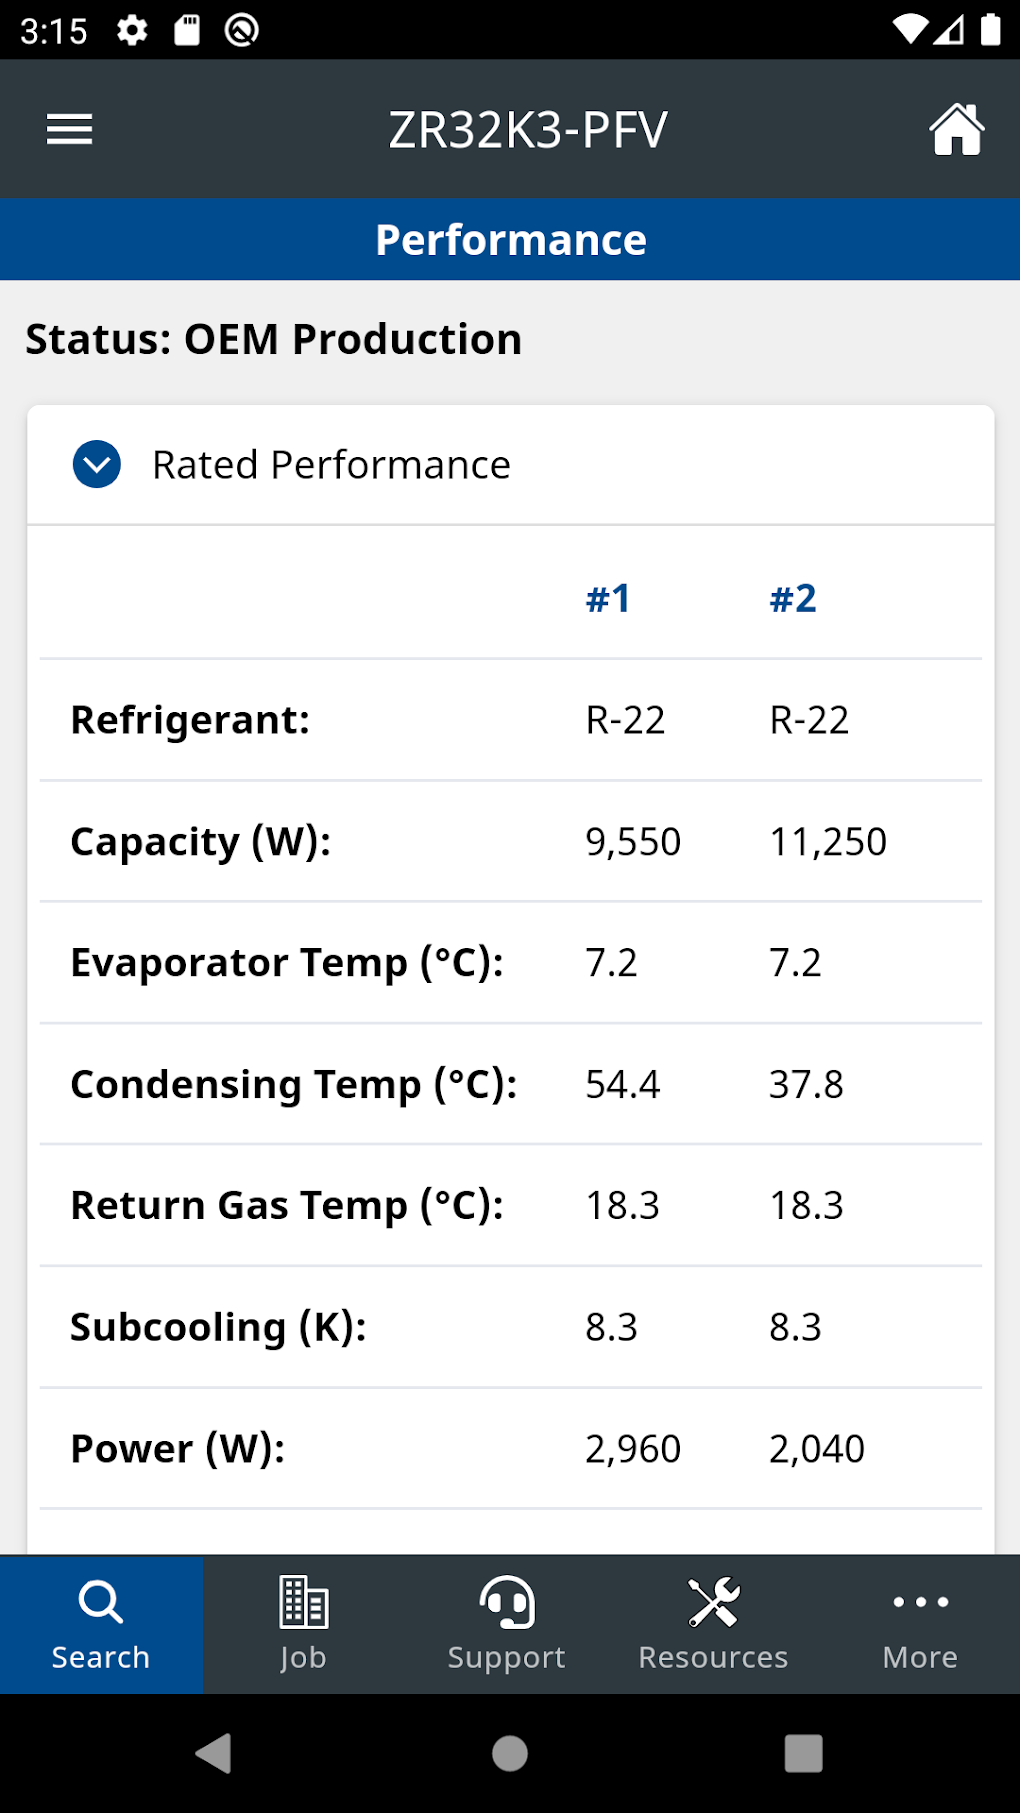The height and width of the screenshot is (1813, 1020).
Task: Select rating condition #2 link
Action: 793,599
